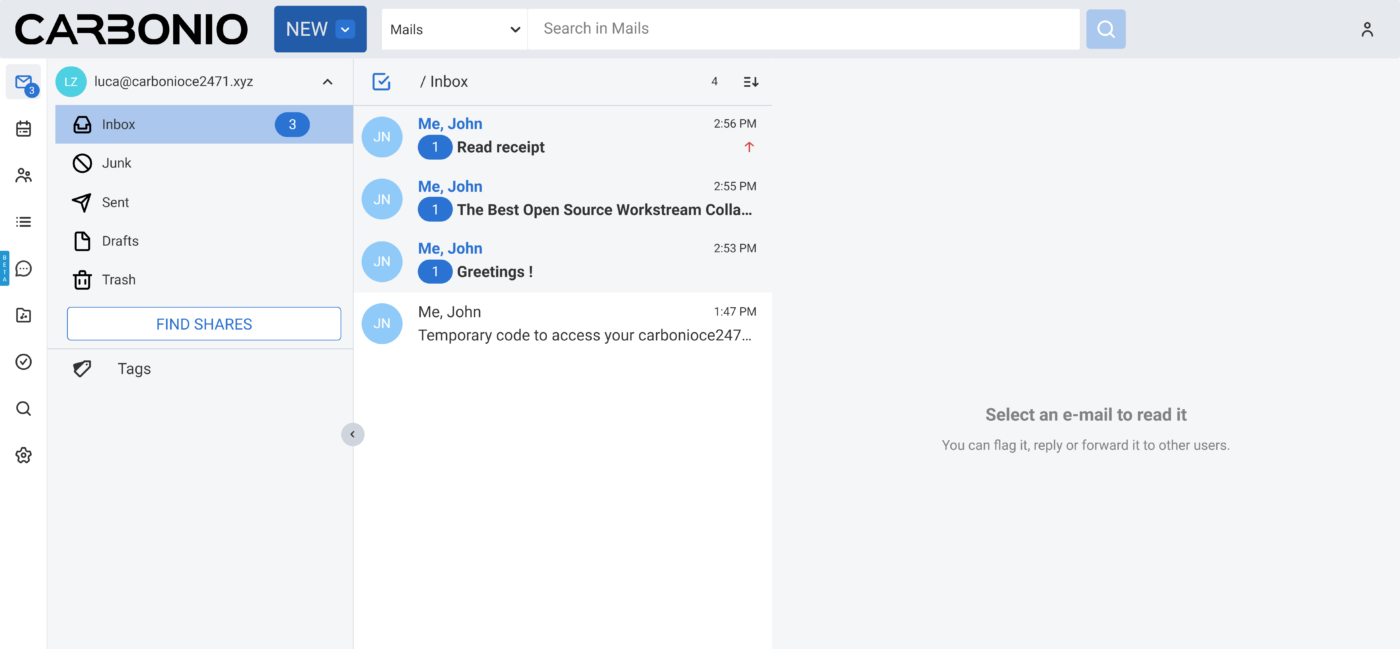This screenshot has height=649, width=1400.
Task: Open the Search module in sidebar
Action: pos(24,409)
